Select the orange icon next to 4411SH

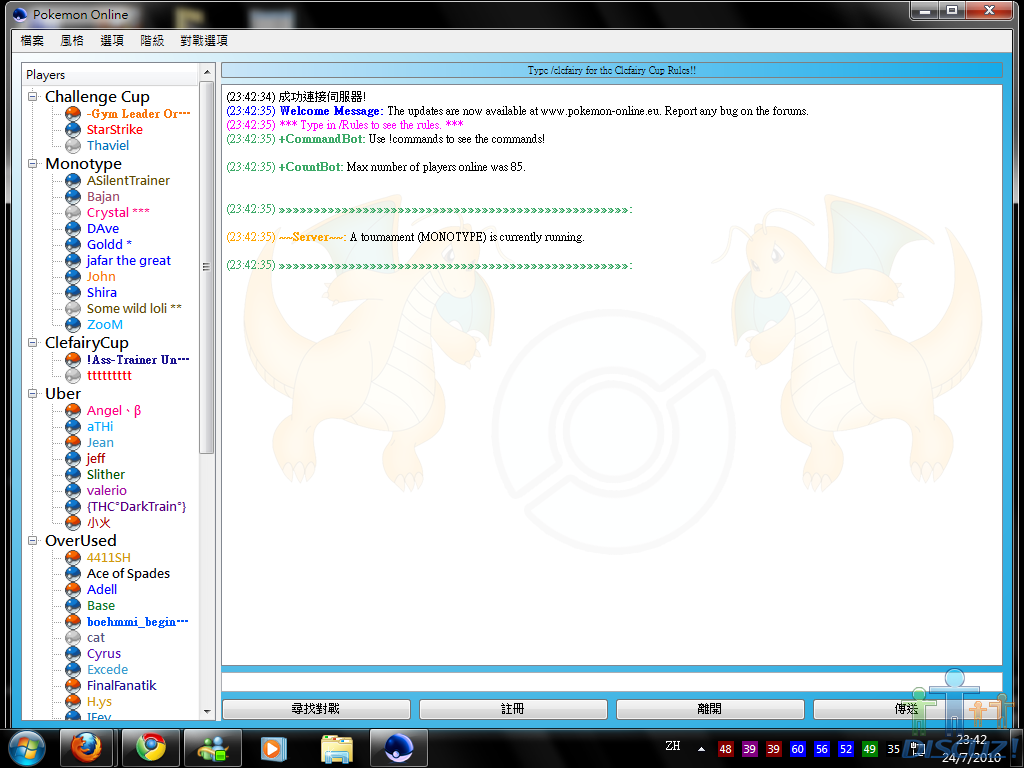73,557
